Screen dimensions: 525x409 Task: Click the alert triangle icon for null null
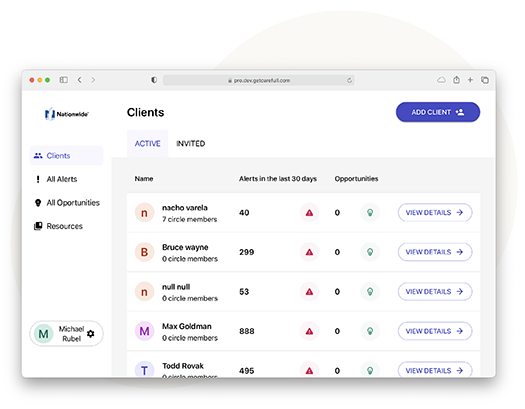(309, 292)
